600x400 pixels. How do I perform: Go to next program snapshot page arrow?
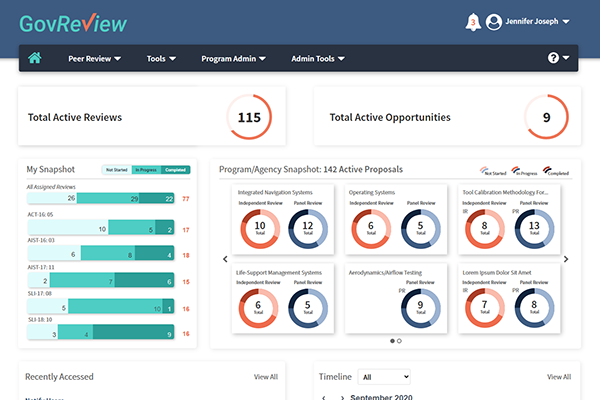(x=566, y=259)
